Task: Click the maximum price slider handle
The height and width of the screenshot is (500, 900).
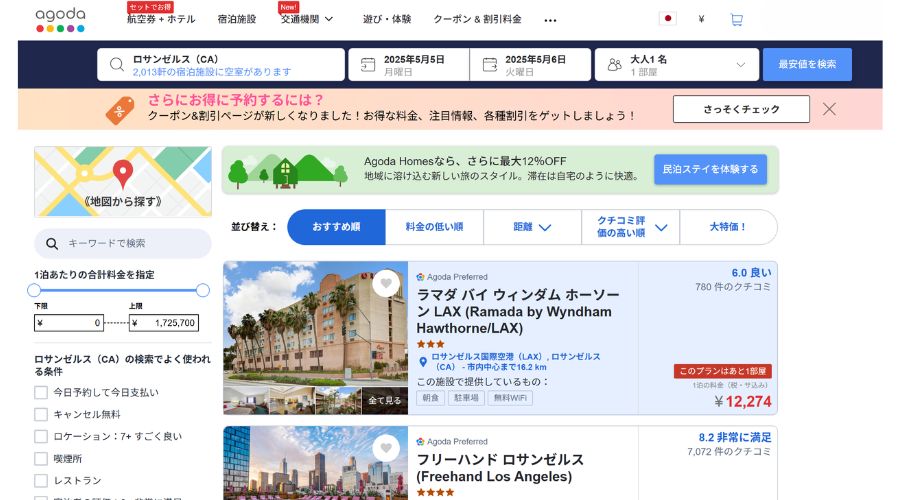Action: (203, 290)
